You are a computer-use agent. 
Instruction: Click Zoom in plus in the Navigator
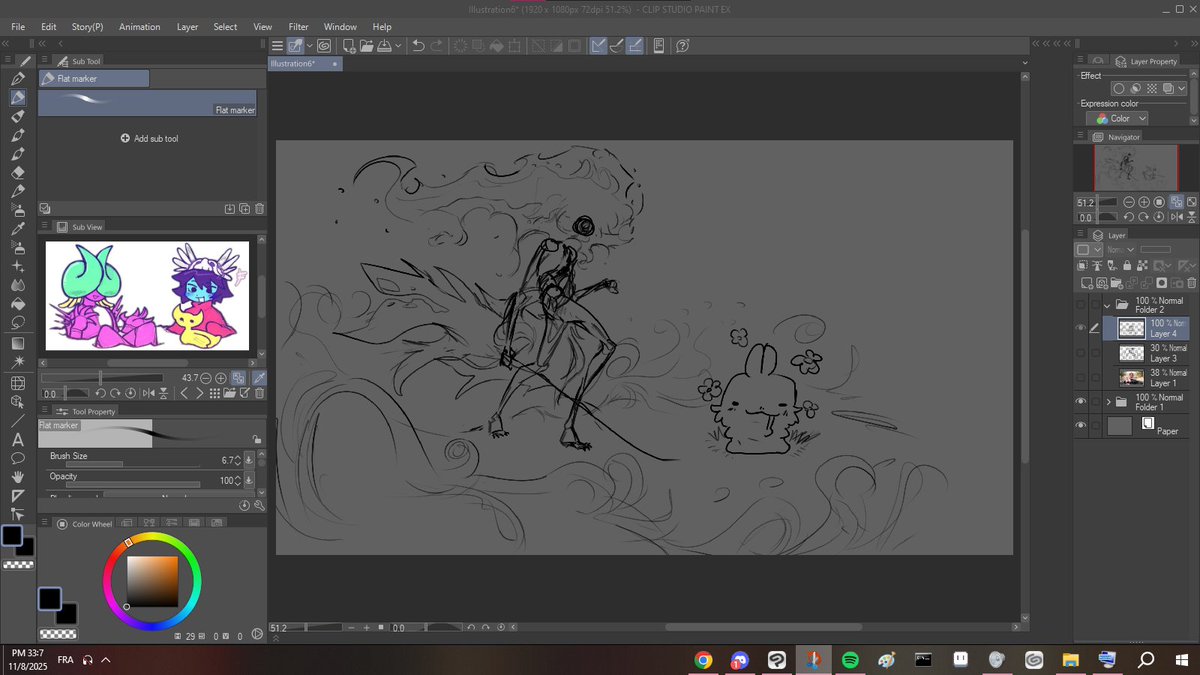1144,202
